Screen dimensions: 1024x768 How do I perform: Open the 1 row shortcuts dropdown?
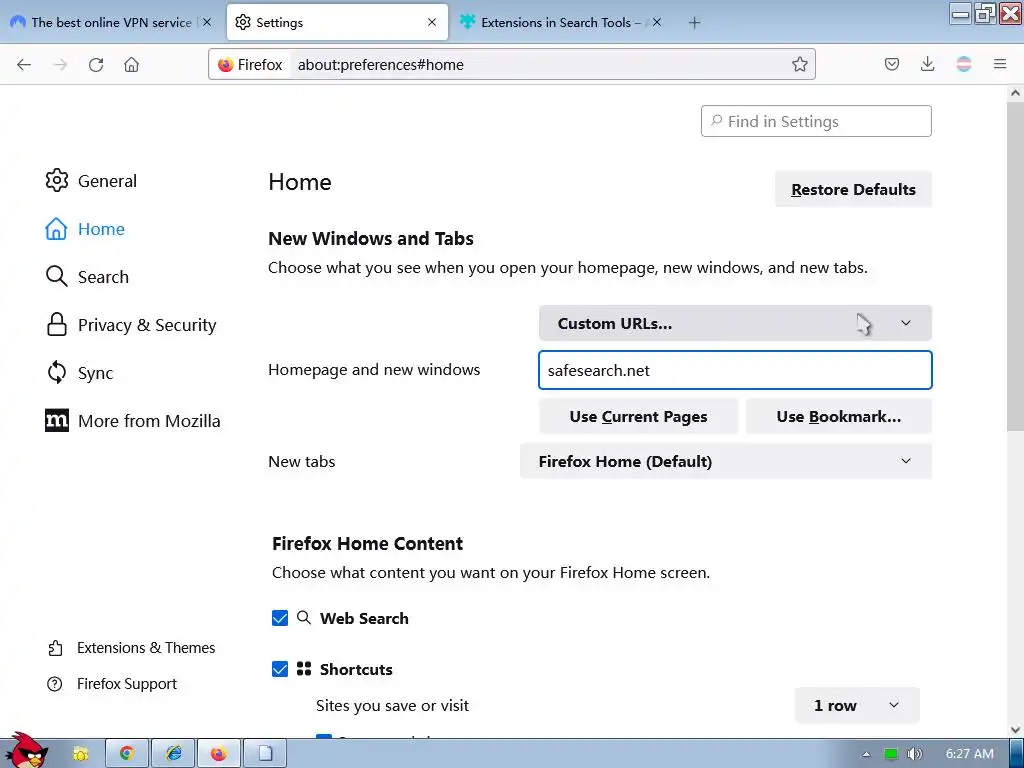coord(857,705)
